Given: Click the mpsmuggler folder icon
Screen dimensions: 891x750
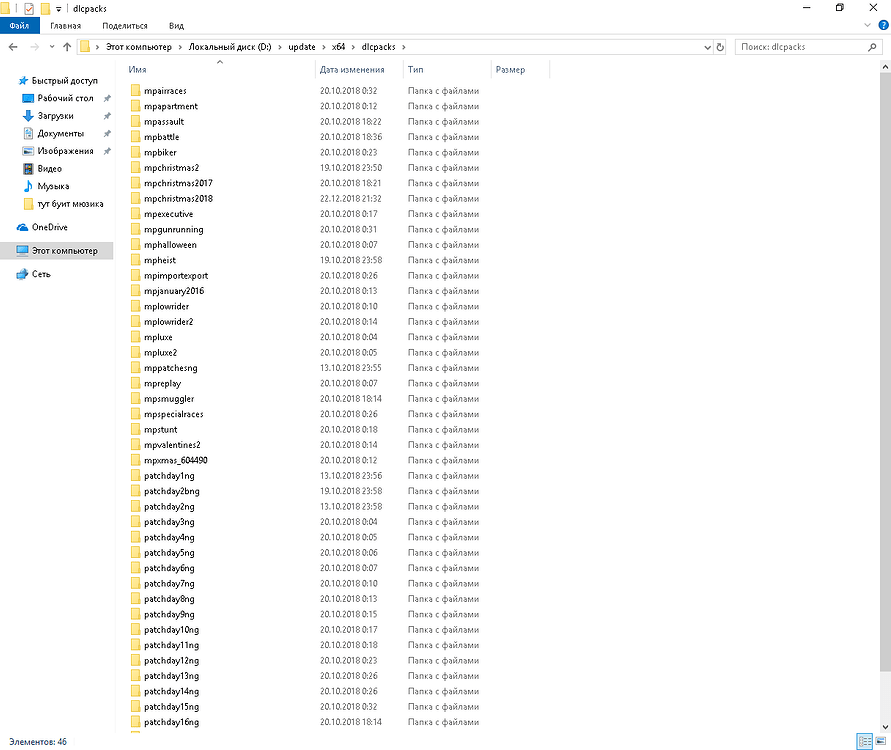Looking at the screenshot, I should [135, 398].
